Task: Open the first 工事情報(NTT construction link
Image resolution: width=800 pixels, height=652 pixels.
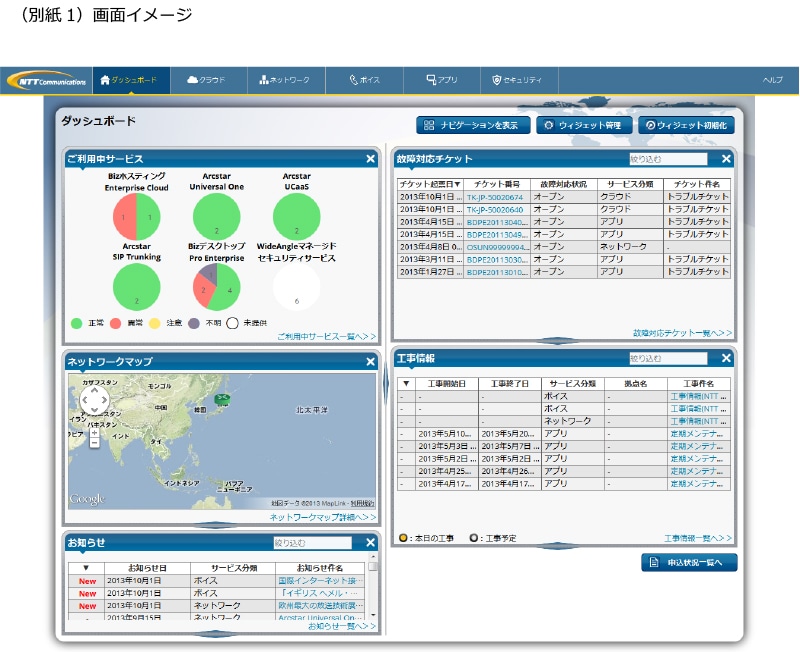Action: point(698,396)
